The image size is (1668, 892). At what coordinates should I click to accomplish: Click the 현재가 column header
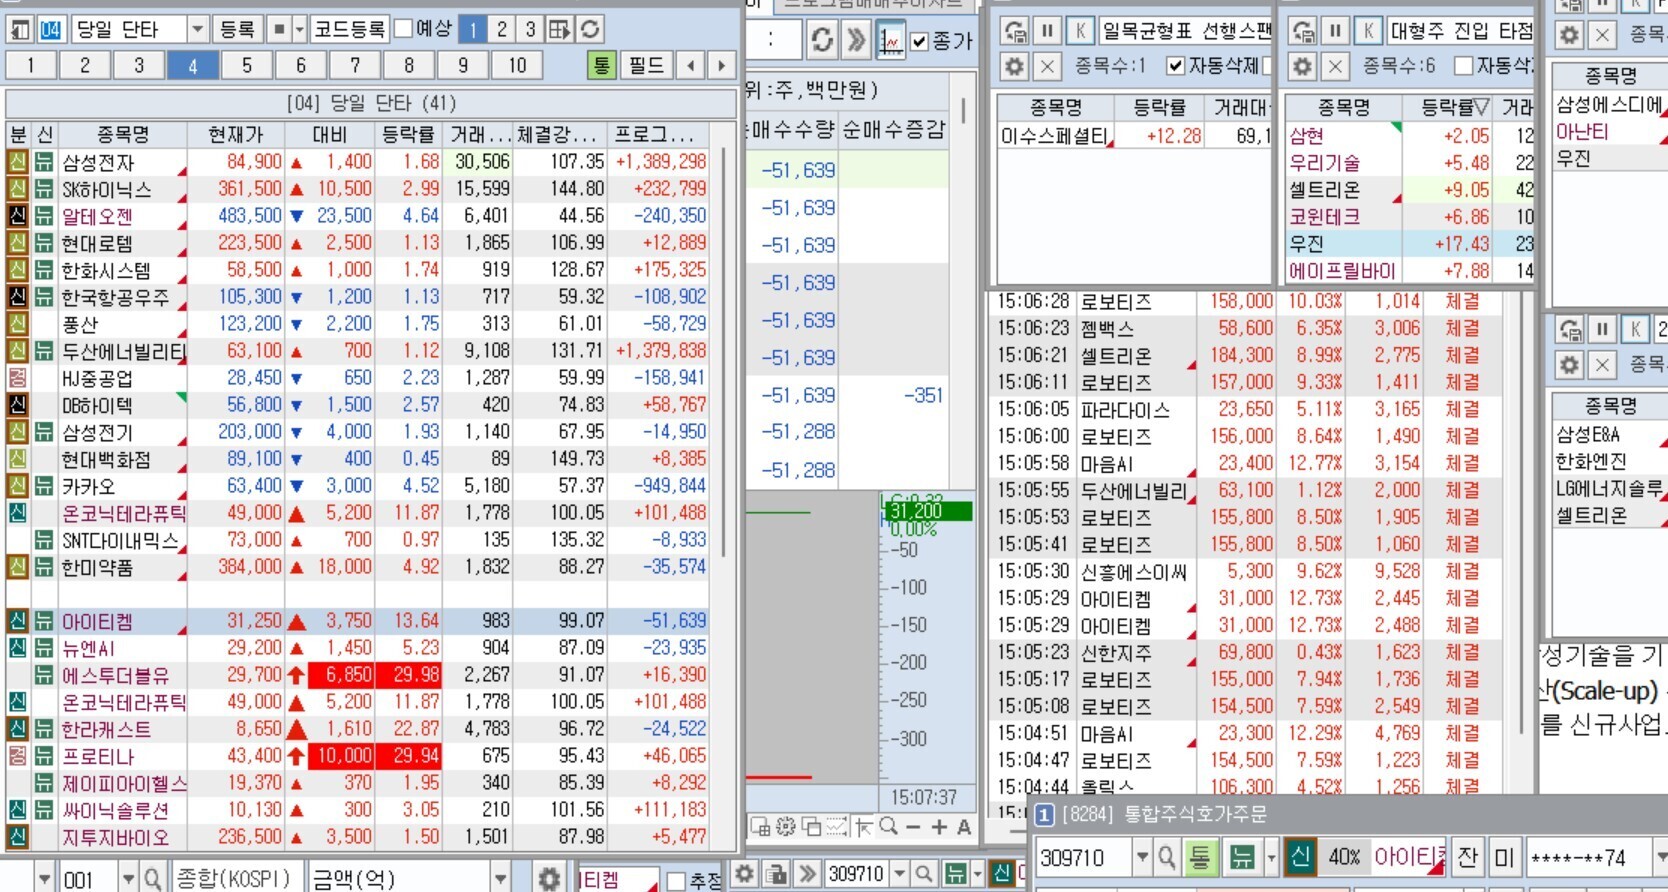(x=236, y=134)
